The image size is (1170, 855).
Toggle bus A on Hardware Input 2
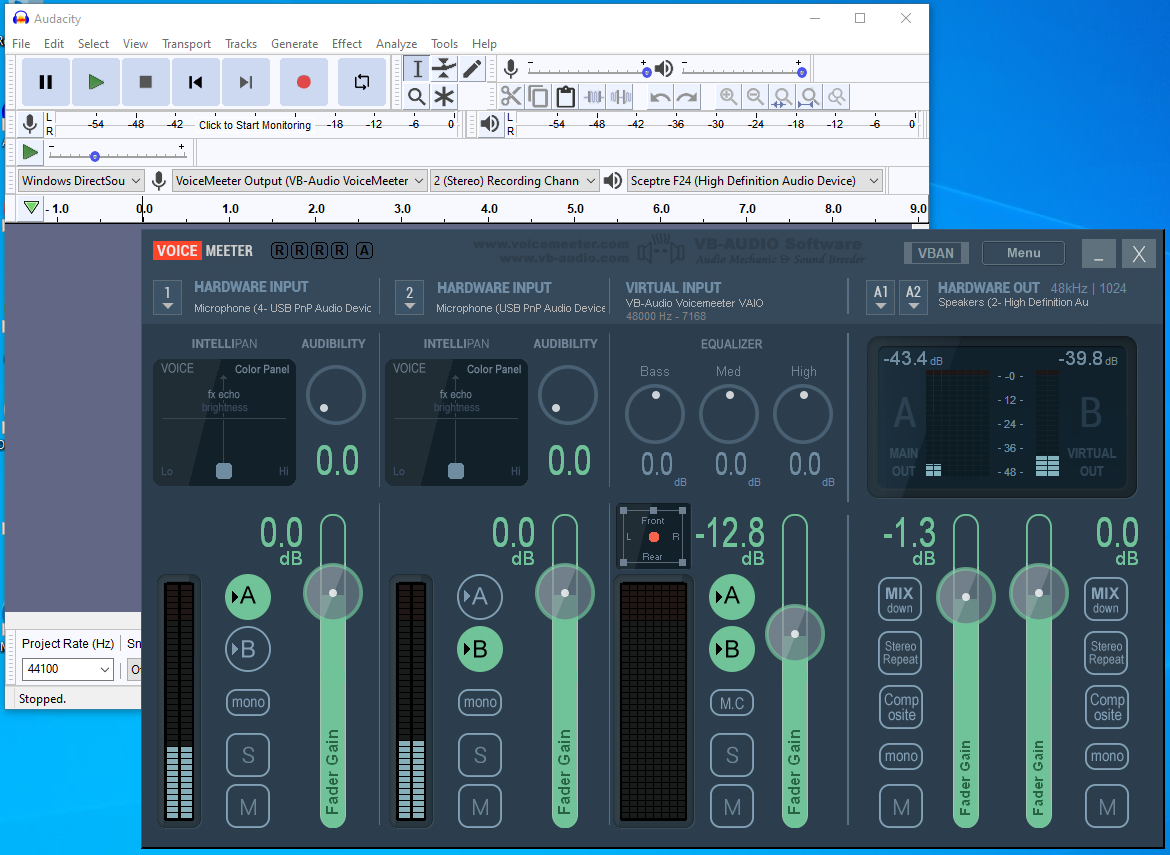[x=480, y=596]
